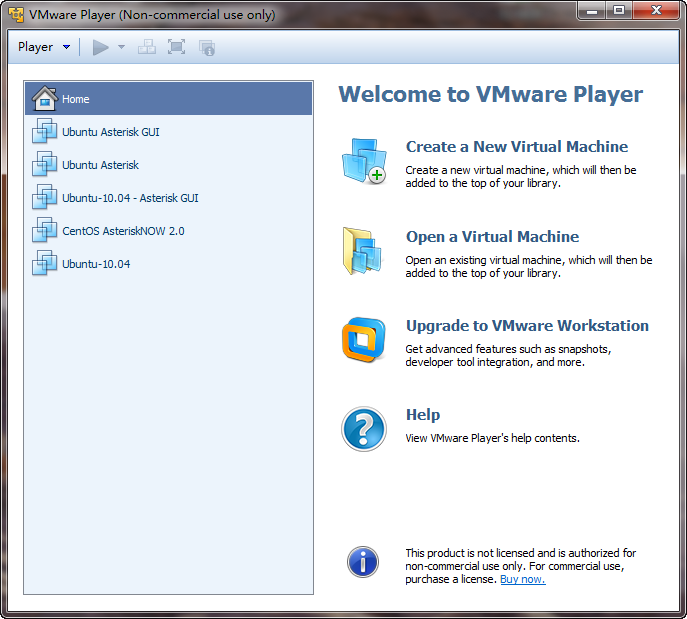Close the VMware Player window
Screen dimensions: 687x619
click(x=656, y=11)
